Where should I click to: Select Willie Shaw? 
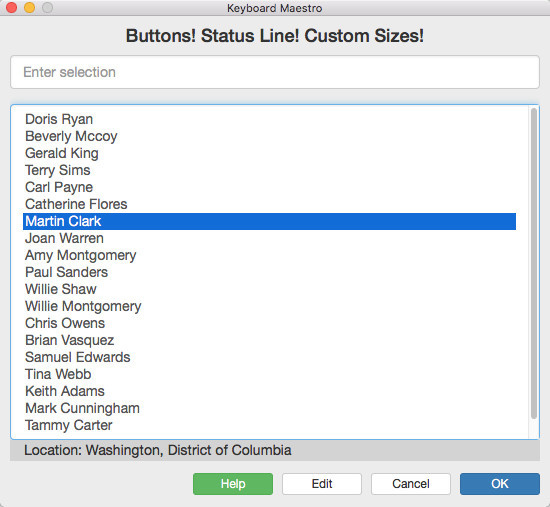pos(269,289)
